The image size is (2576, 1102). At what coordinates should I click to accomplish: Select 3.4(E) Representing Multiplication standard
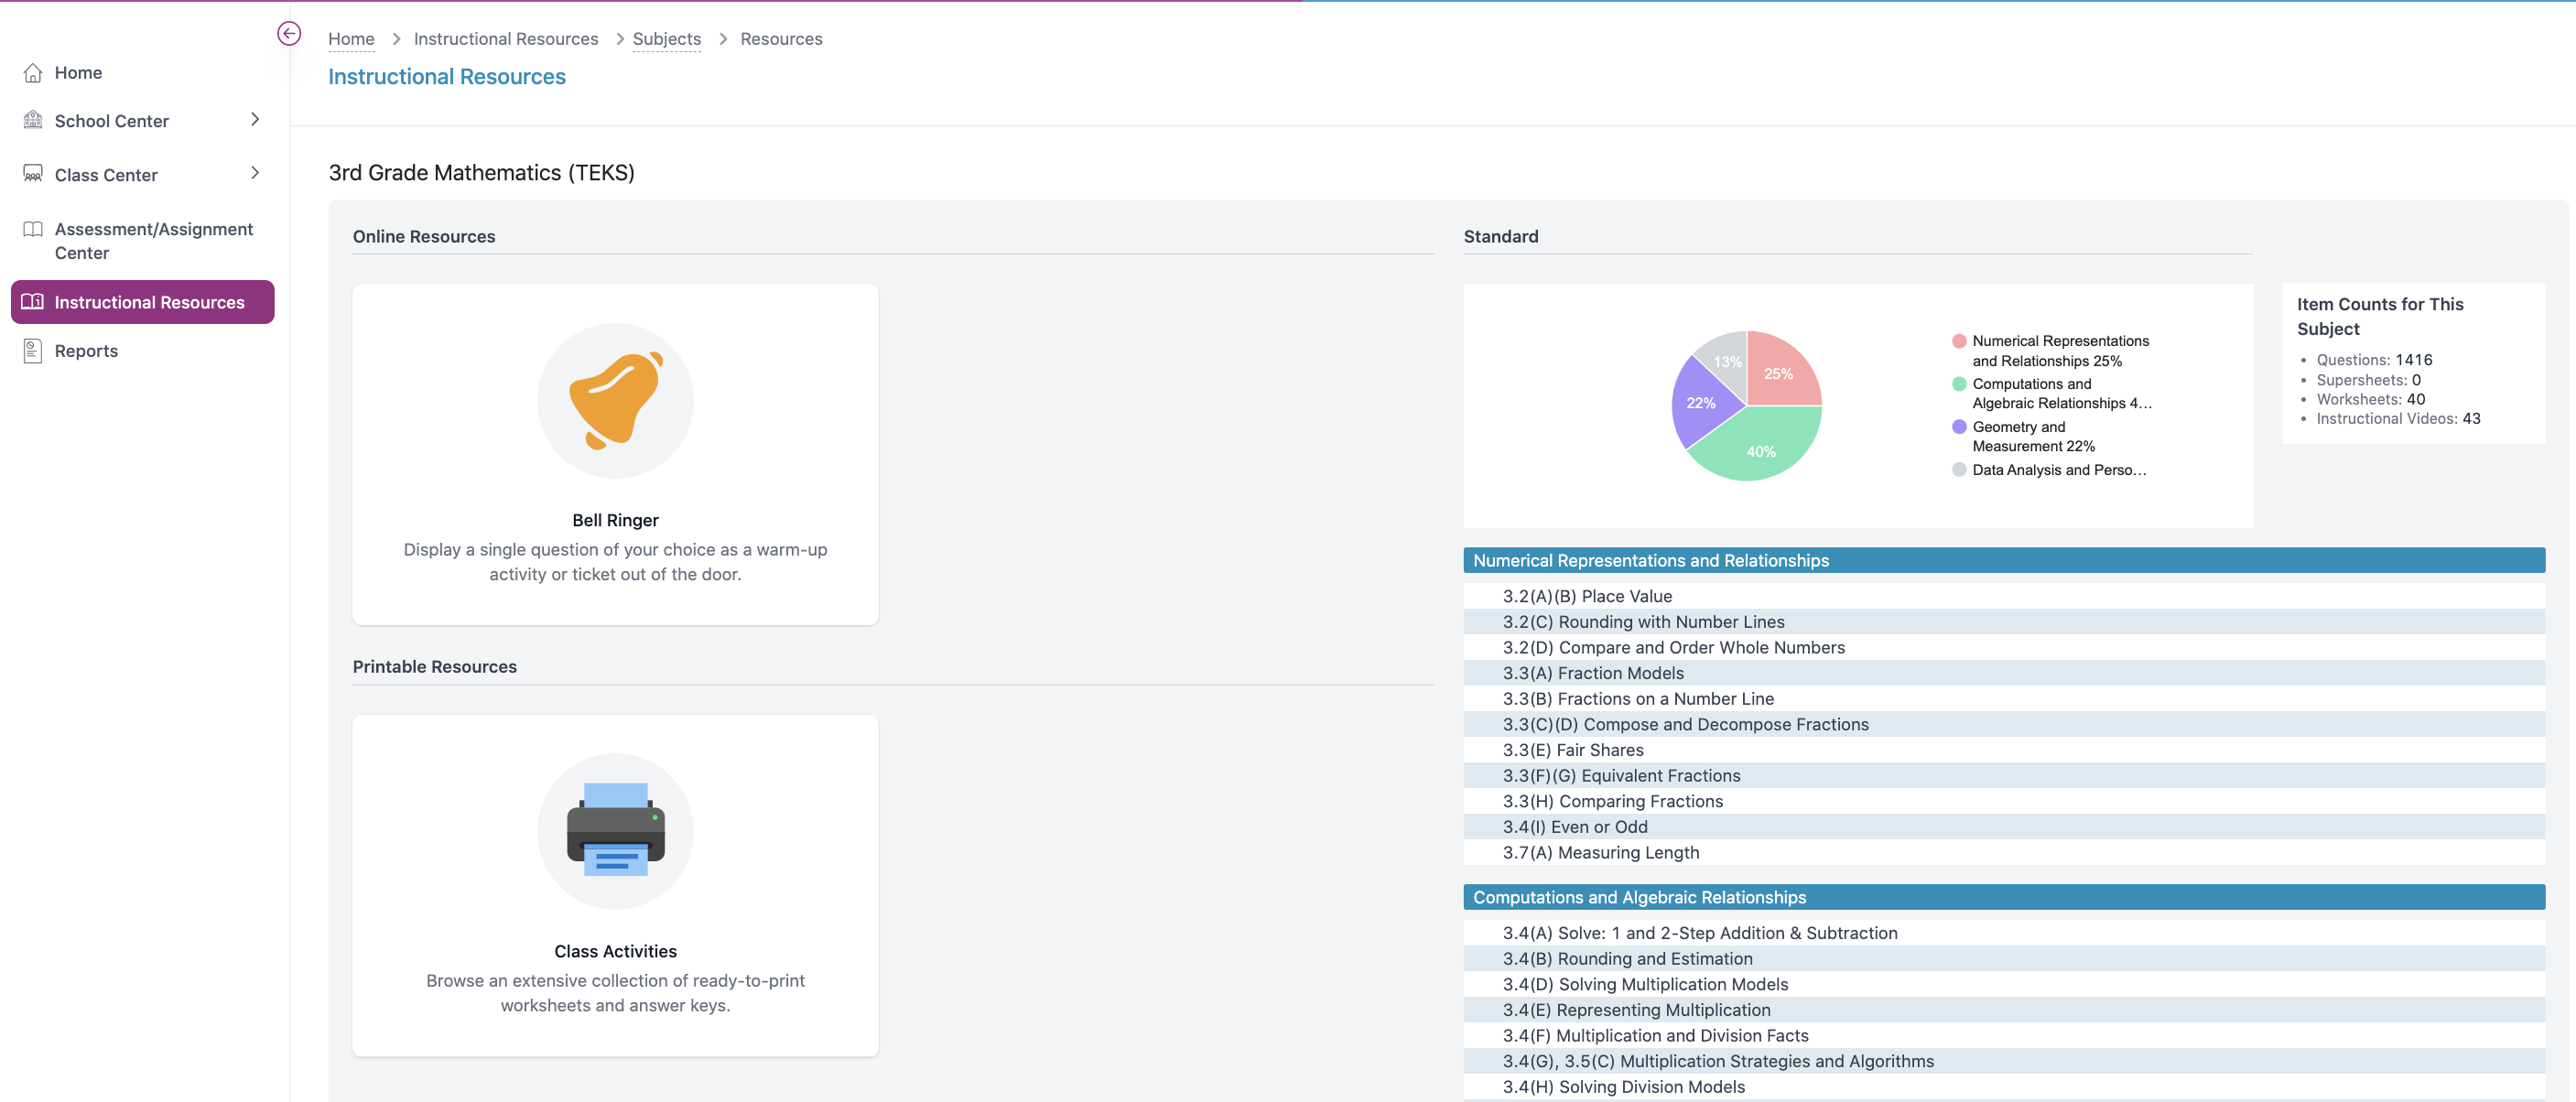coord(2003,1010)
